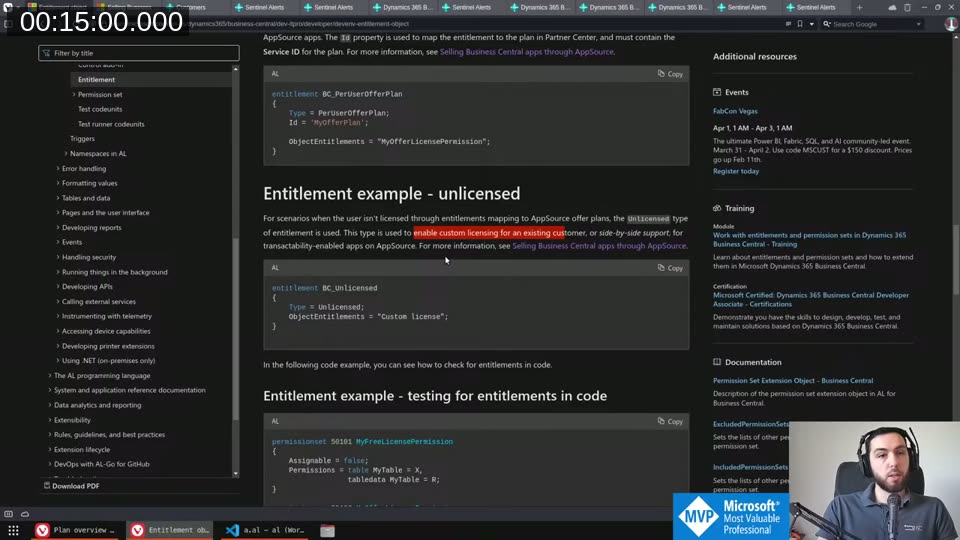Click the filter icon in sidebar search
This screenshot has height=540, width=960.
pos(47,53)
